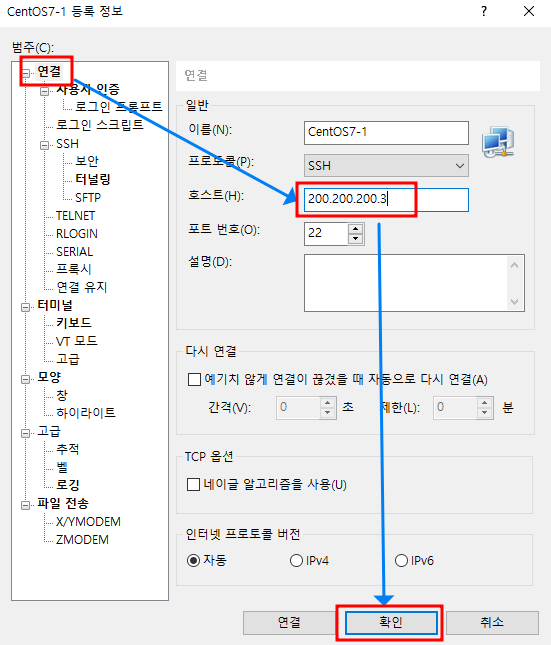Select 사용자 인증 in the tree
This screenshot has width=551, height=645.
pos(88,89)
